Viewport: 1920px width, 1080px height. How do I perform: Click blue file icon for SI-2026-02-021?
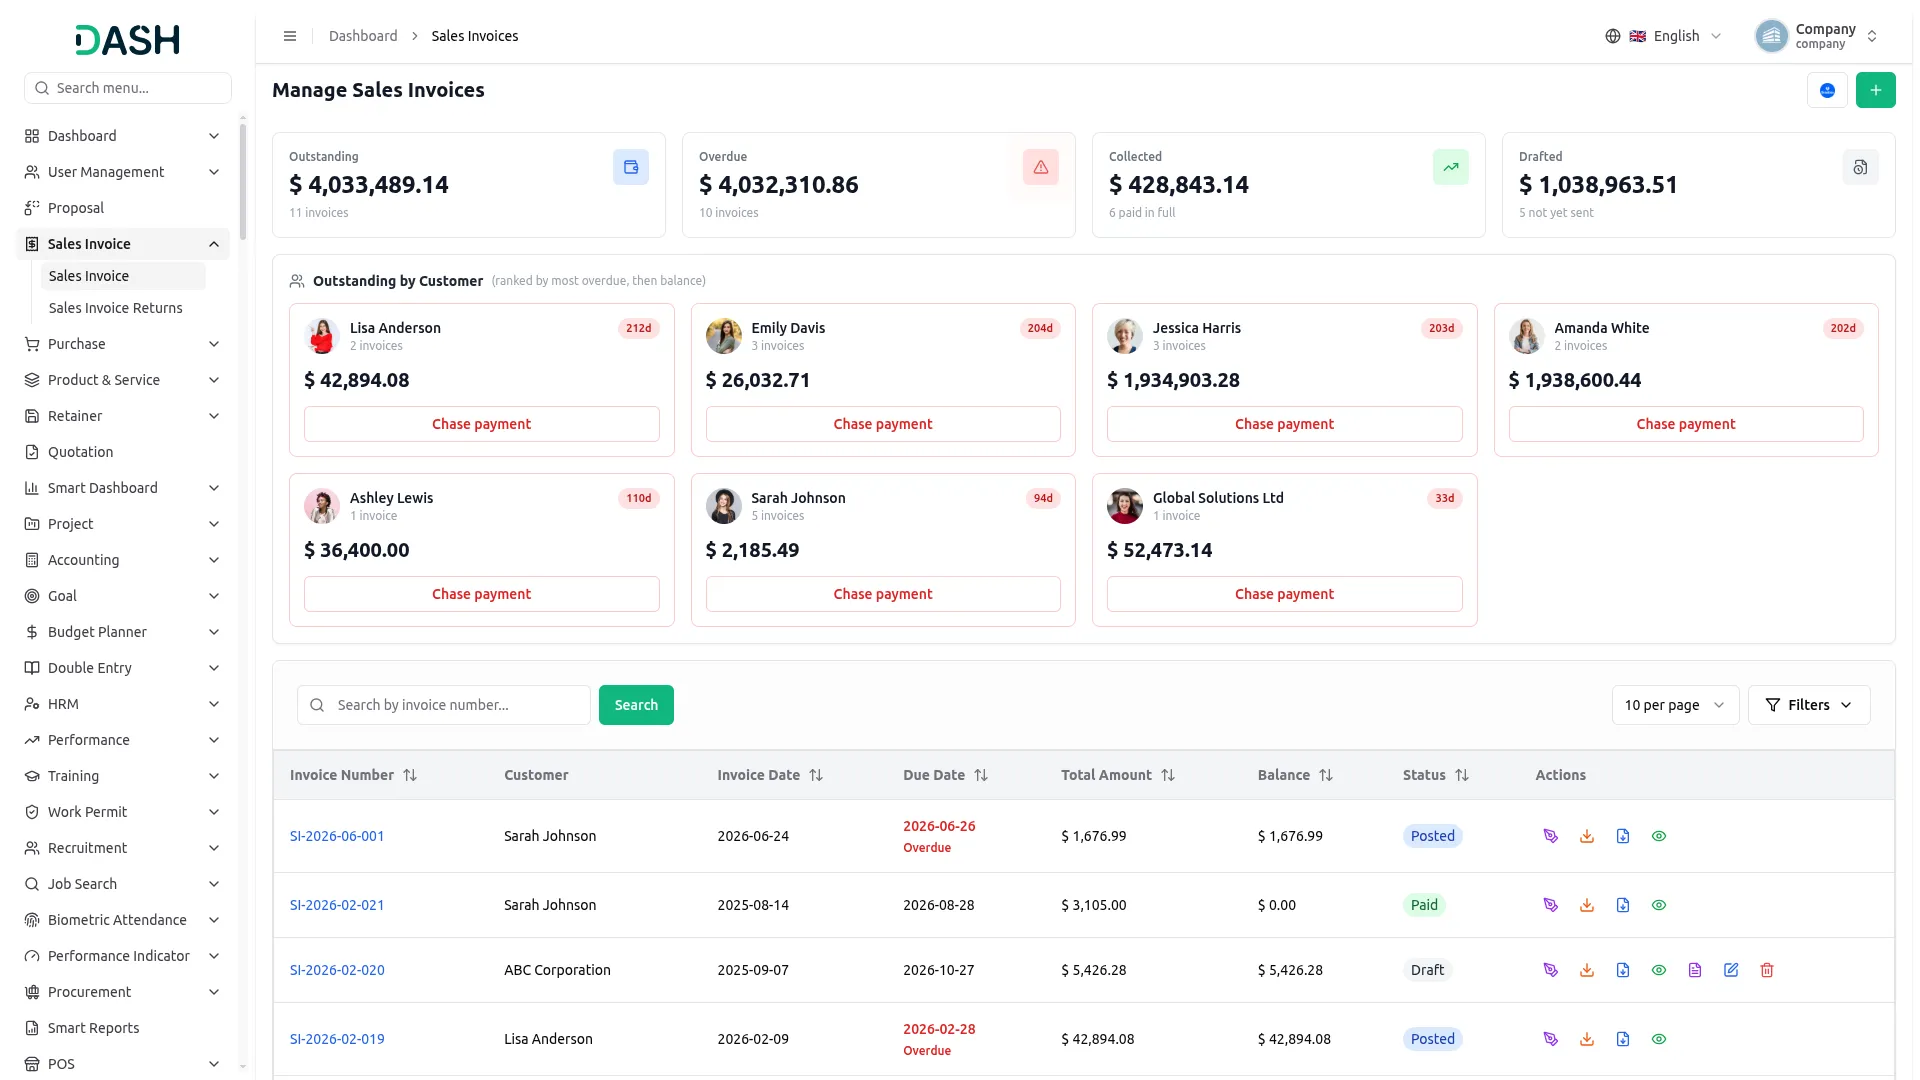coord(1623,905)
